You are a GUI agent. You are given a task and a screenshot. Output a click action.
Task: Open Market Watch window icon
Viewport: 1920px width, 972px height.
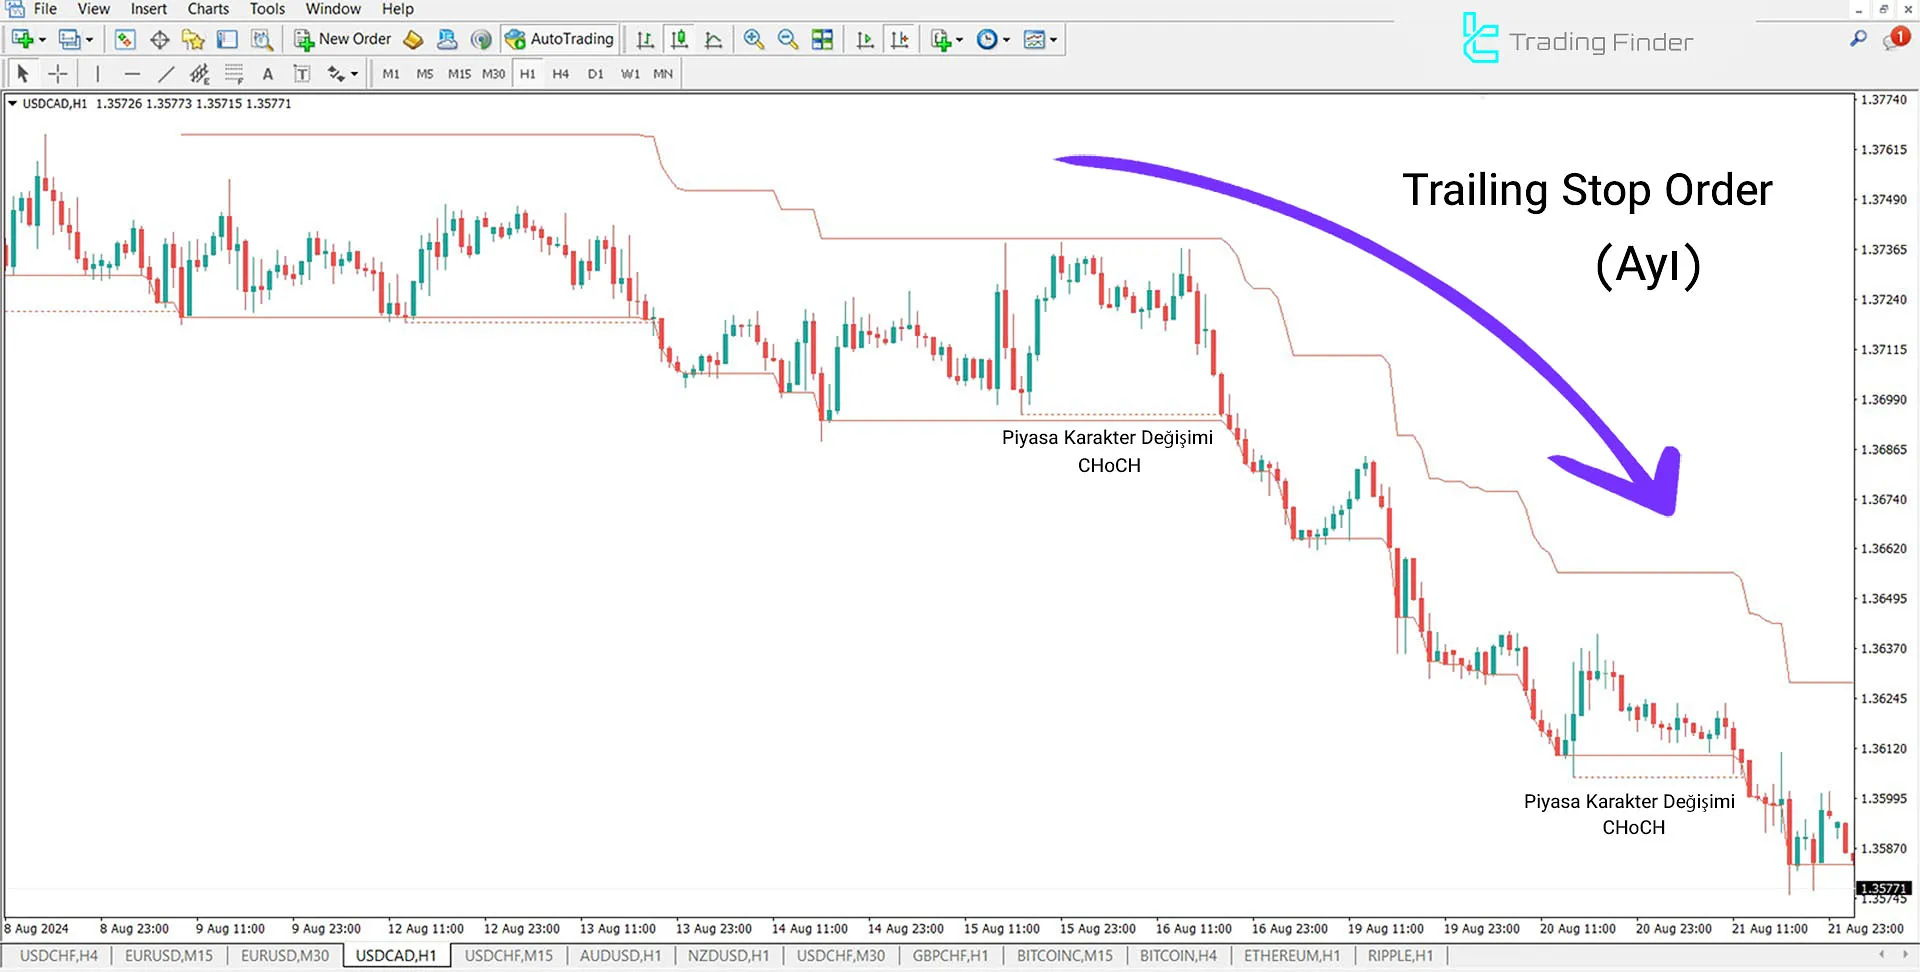125,39
